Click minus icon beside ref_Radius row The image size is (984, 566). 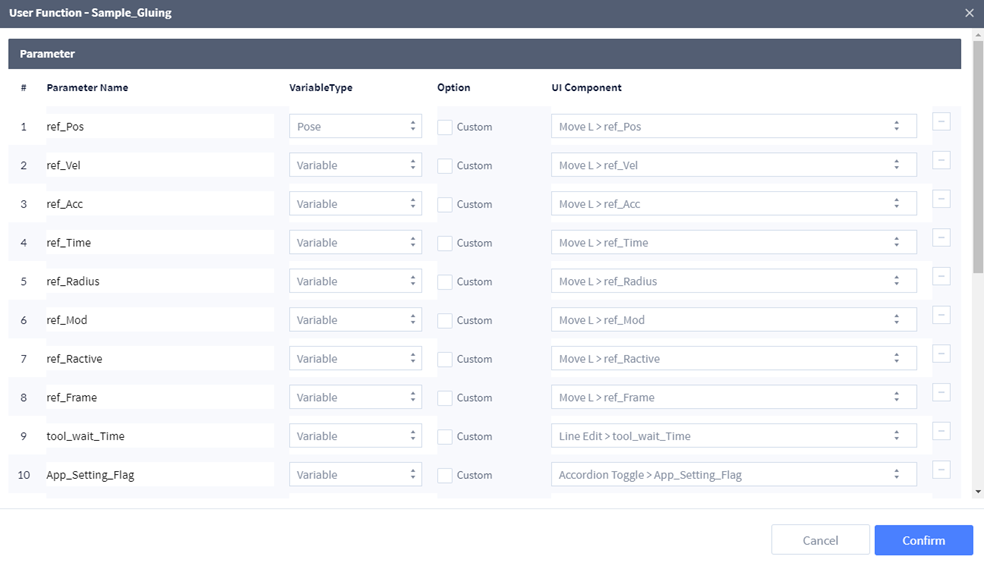[x=941, y=277]
